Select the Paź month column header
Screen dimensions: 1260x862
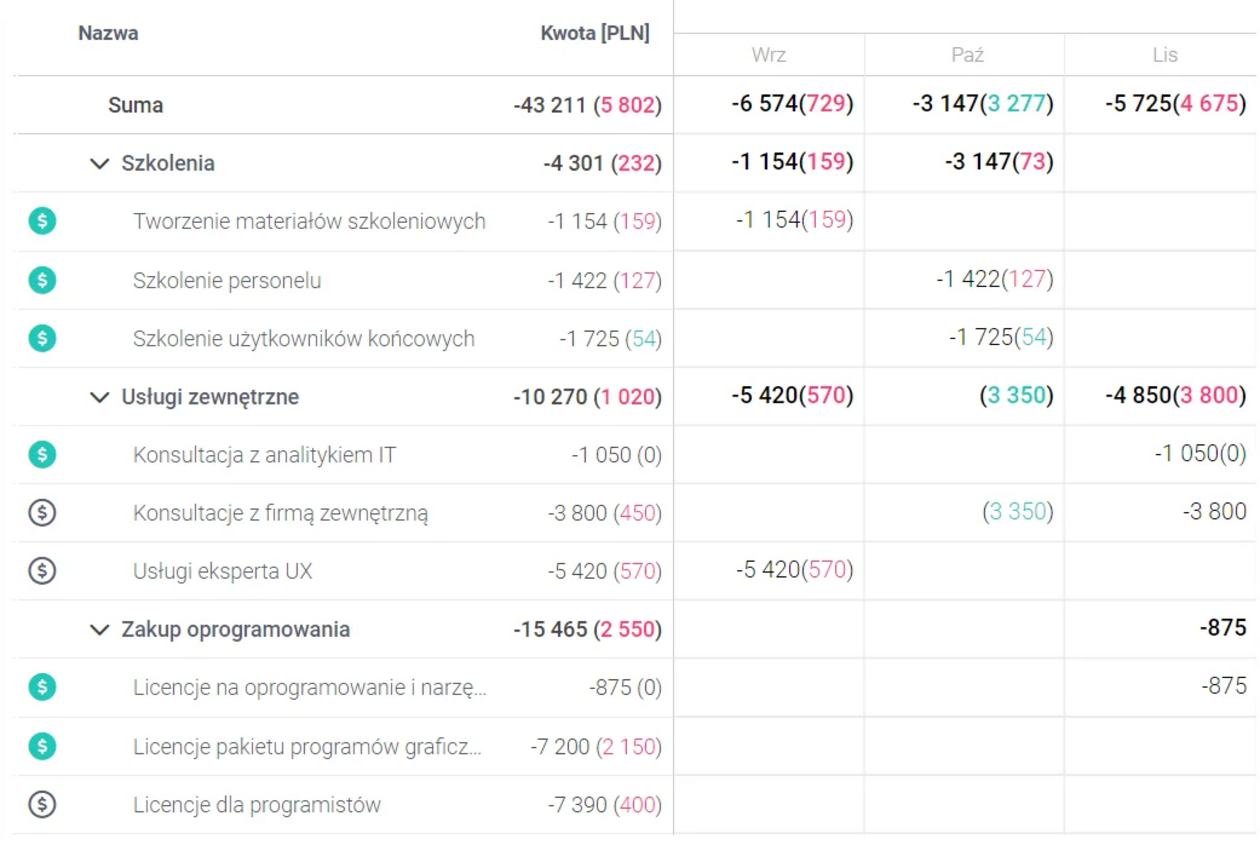pos(967,55)
